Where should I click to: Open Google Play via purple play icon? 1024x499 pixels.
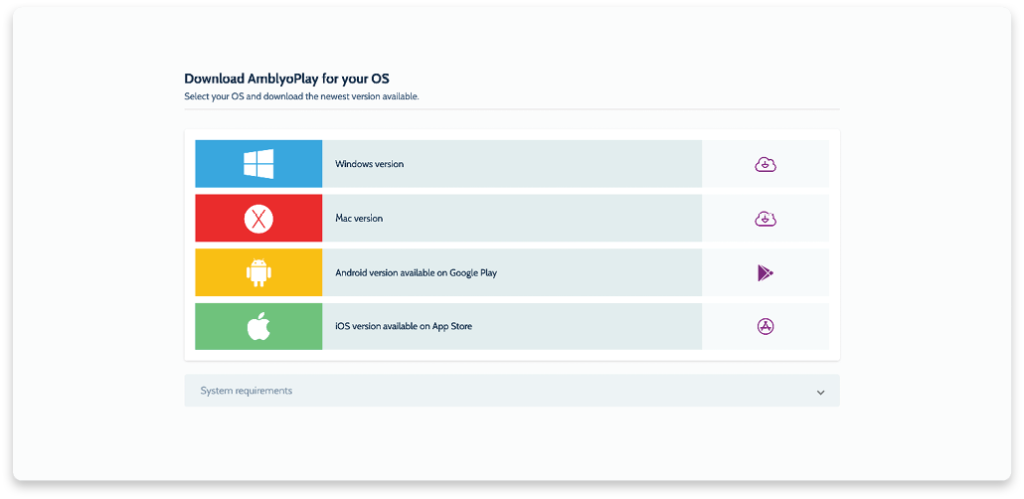(765, 273)
